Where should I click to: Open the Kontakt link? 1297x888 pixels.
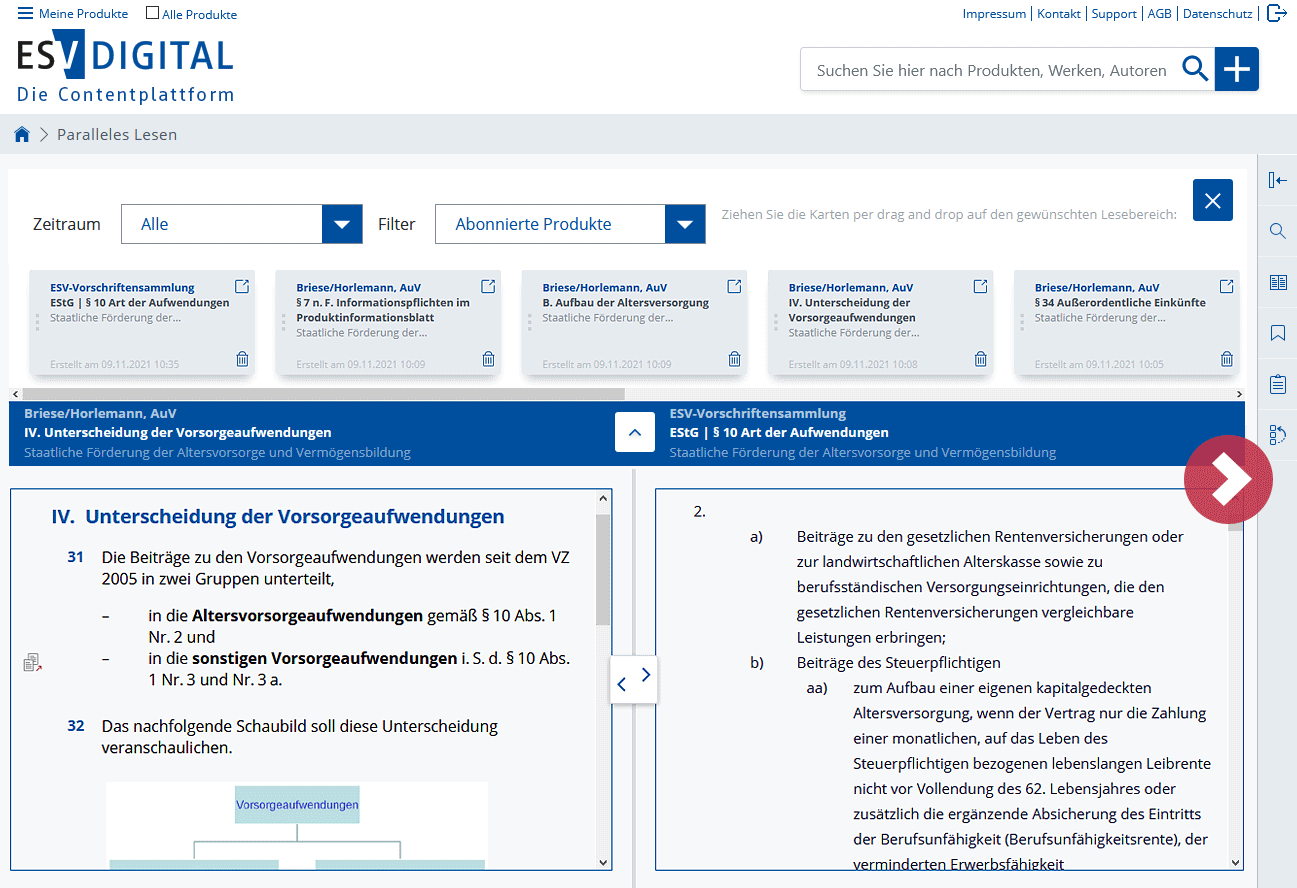pyautogui.click(x=1059, y=14)
